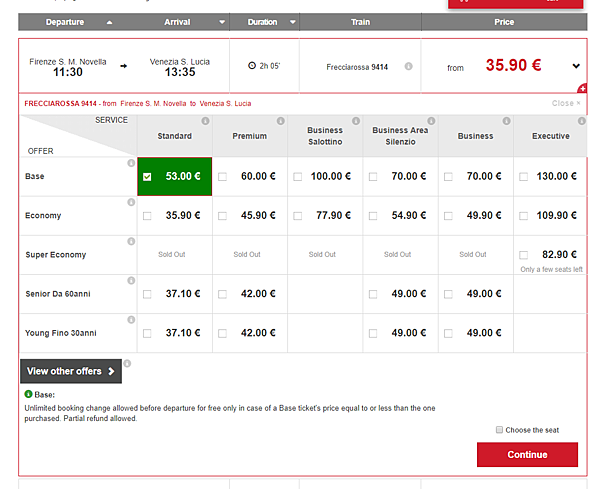Image resolution: width=600 pixels, height=489 pixels.
Task: Select Base Business 70.00 € fare
Action: 448,177
